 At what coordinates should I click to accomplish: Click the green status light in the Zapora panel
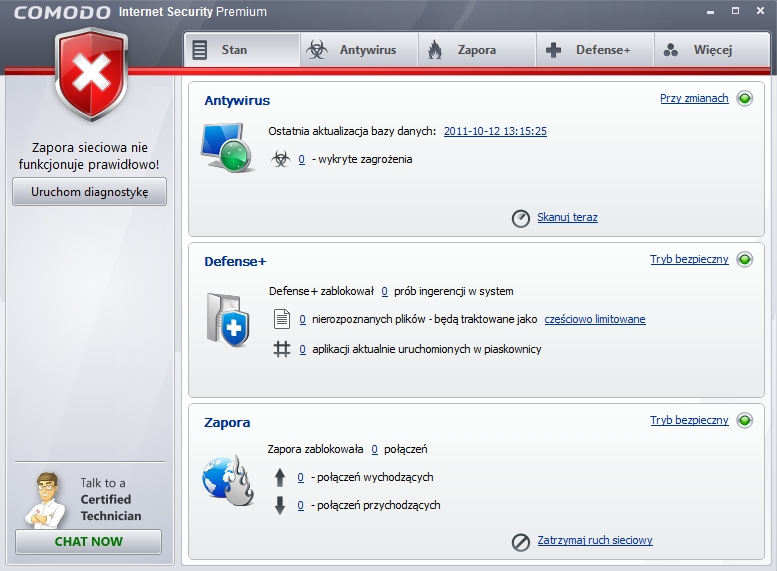point(744,420)
